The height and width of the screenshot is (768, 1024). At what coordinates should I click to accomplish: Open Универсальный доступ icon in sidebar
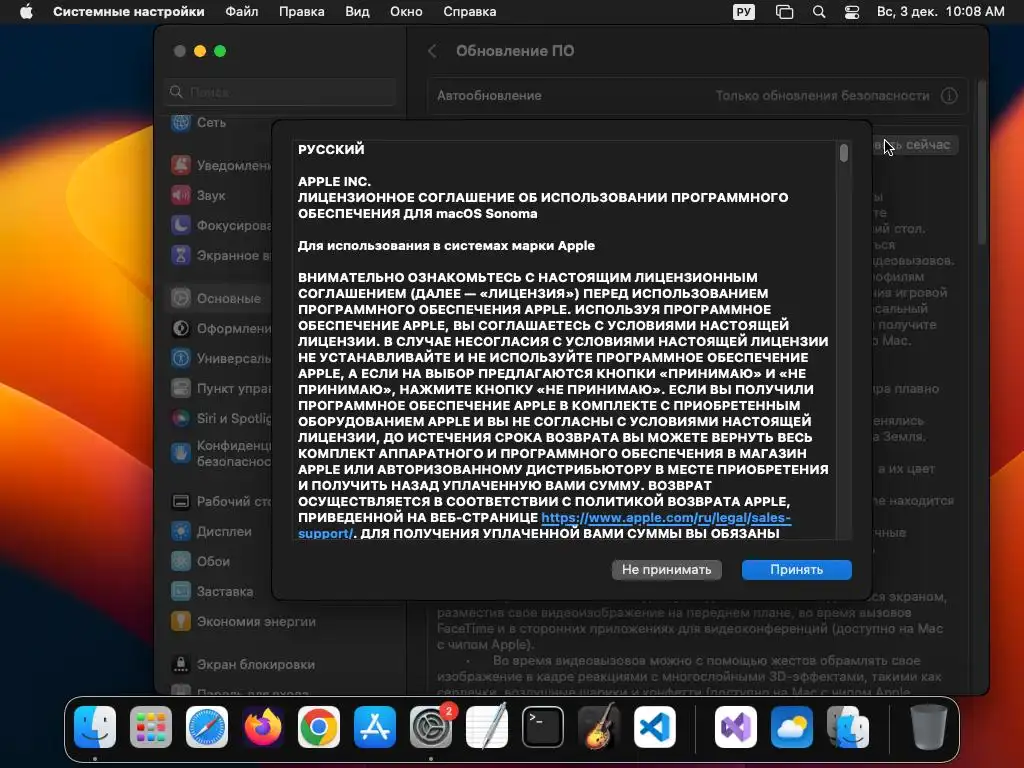[x=181, y=358]
